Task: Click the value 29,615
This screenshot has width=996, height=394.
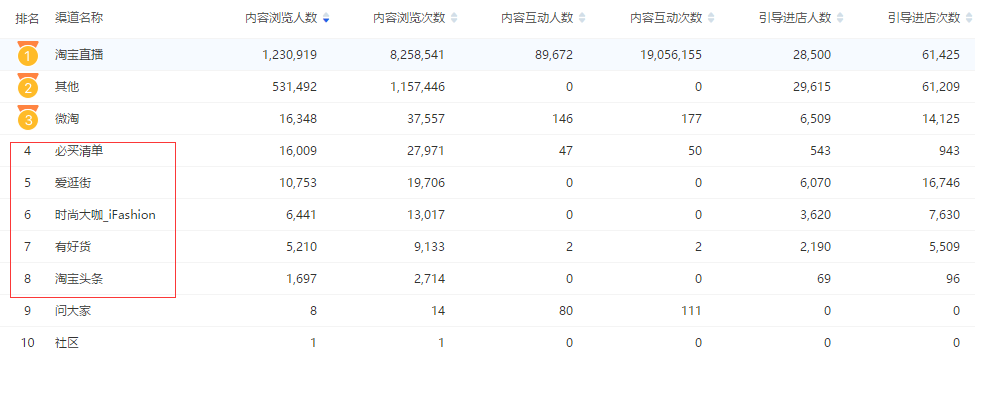Action: (812, 87)
